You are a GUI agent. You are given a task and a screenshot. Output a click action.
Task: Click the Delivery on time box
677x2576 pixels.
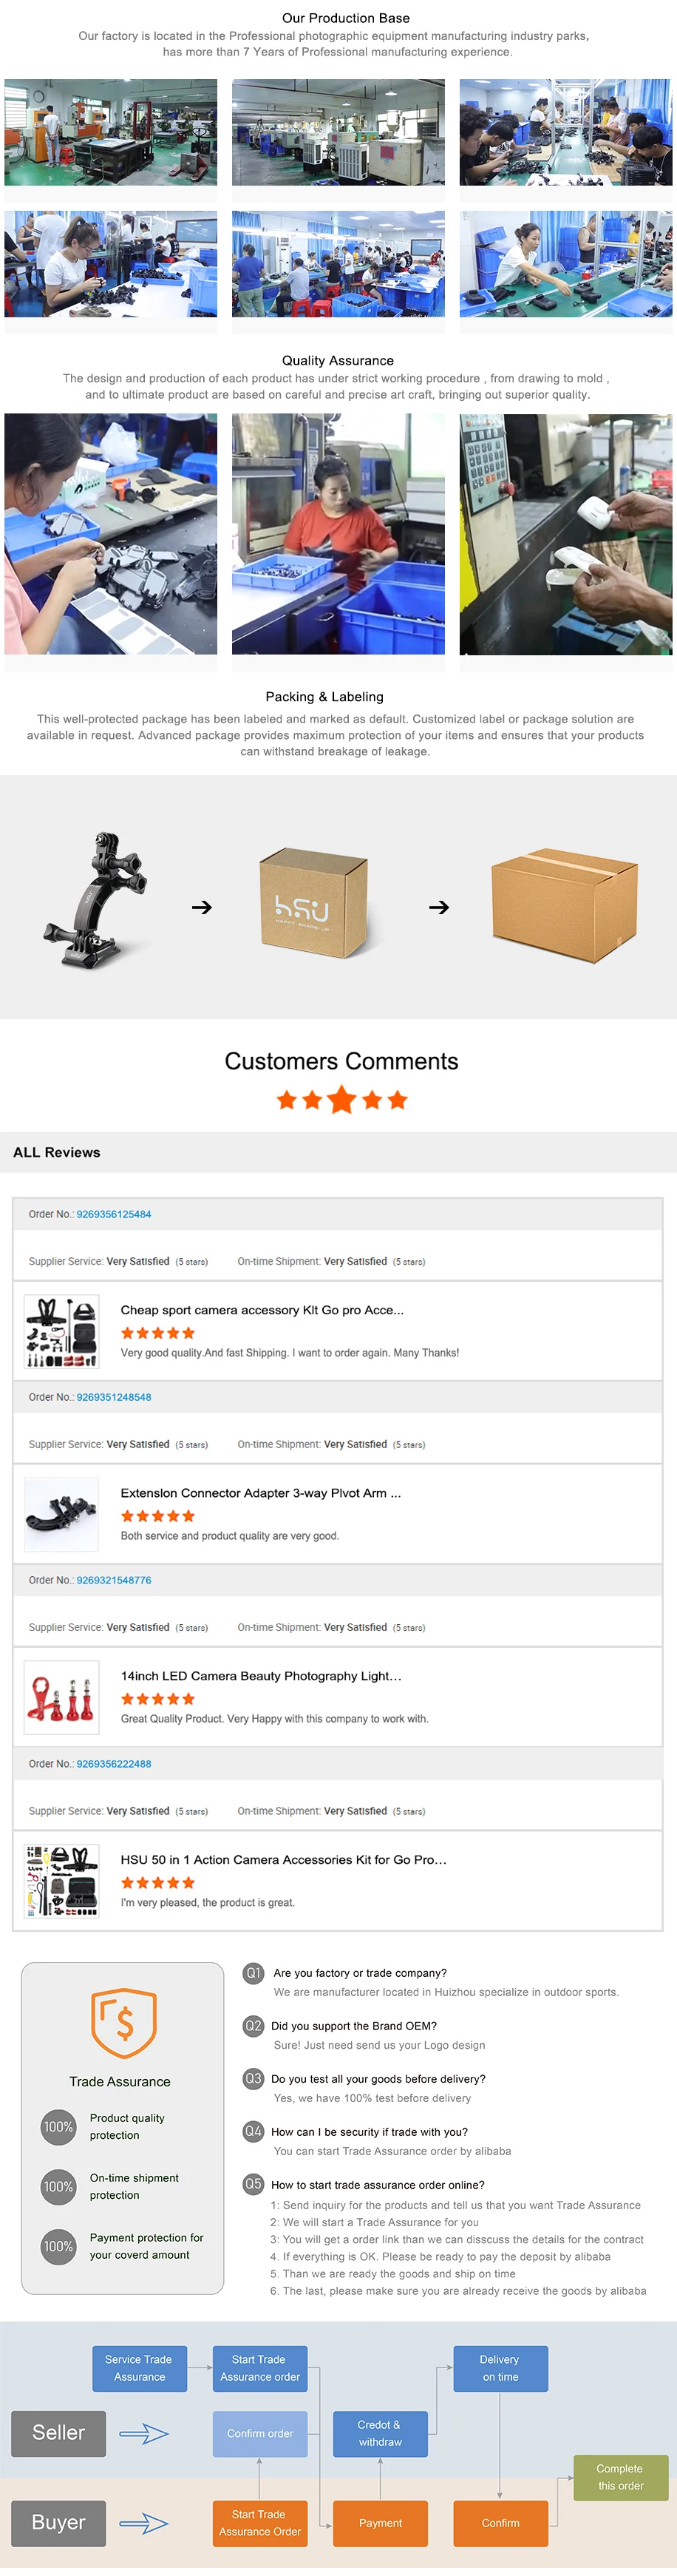(500, 2368)
